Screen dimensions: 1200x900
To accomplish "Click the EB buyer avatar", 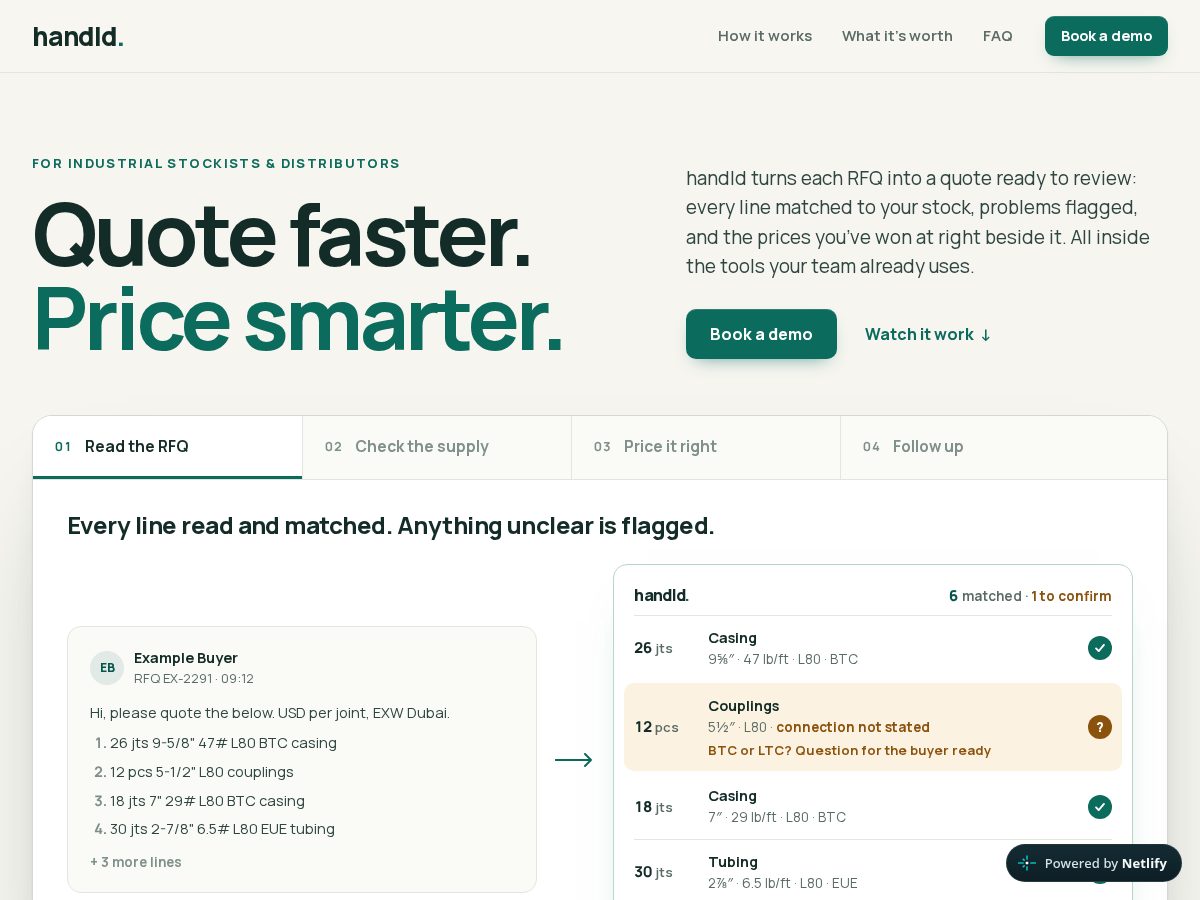I will tap(107, 668).
